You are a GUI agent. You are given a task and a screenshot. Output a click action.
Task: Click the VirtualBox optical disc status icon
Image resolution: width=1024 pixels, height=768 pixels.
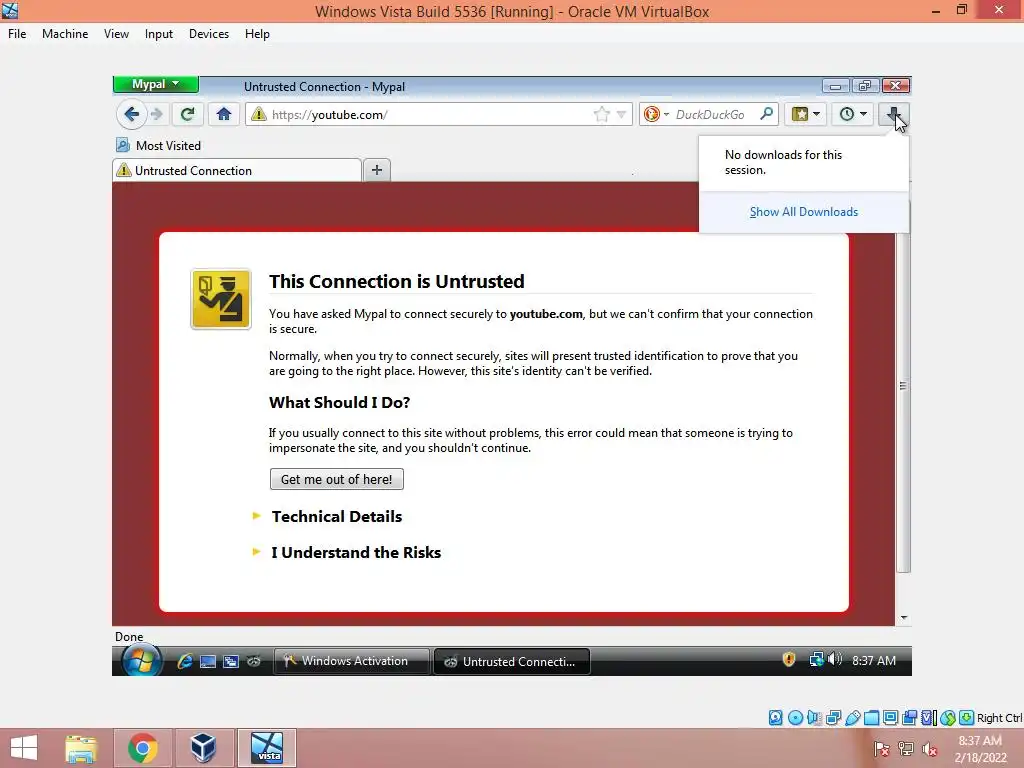click(x=795, y=718)
